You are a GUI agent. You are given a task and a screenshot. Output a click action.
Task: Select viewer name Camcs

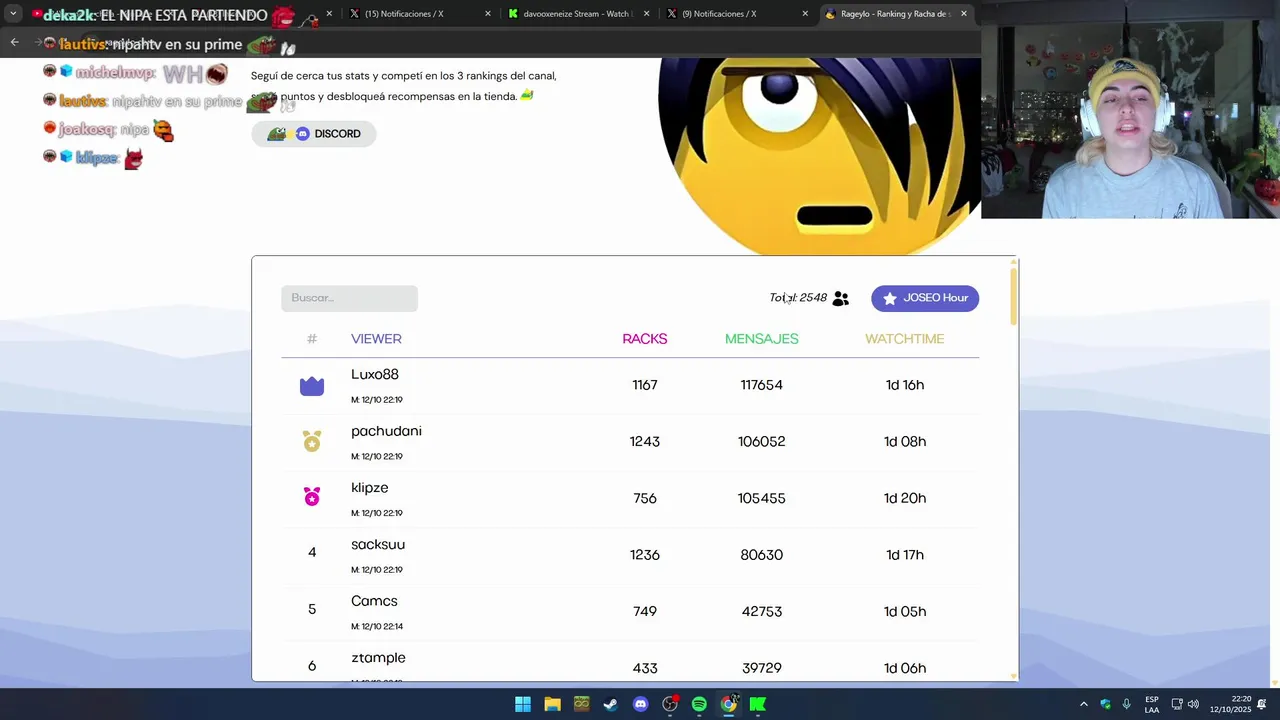(374, 601)
